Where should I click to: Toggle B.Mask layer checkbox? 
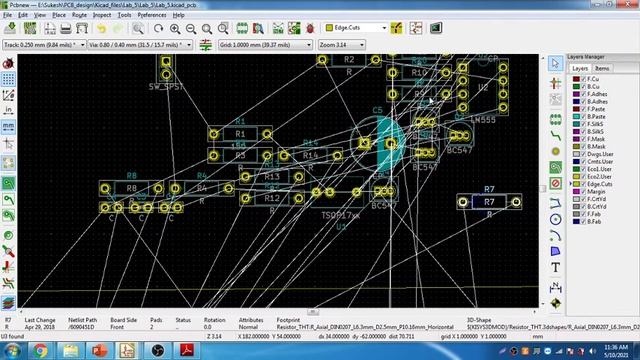tap(583, 147)
